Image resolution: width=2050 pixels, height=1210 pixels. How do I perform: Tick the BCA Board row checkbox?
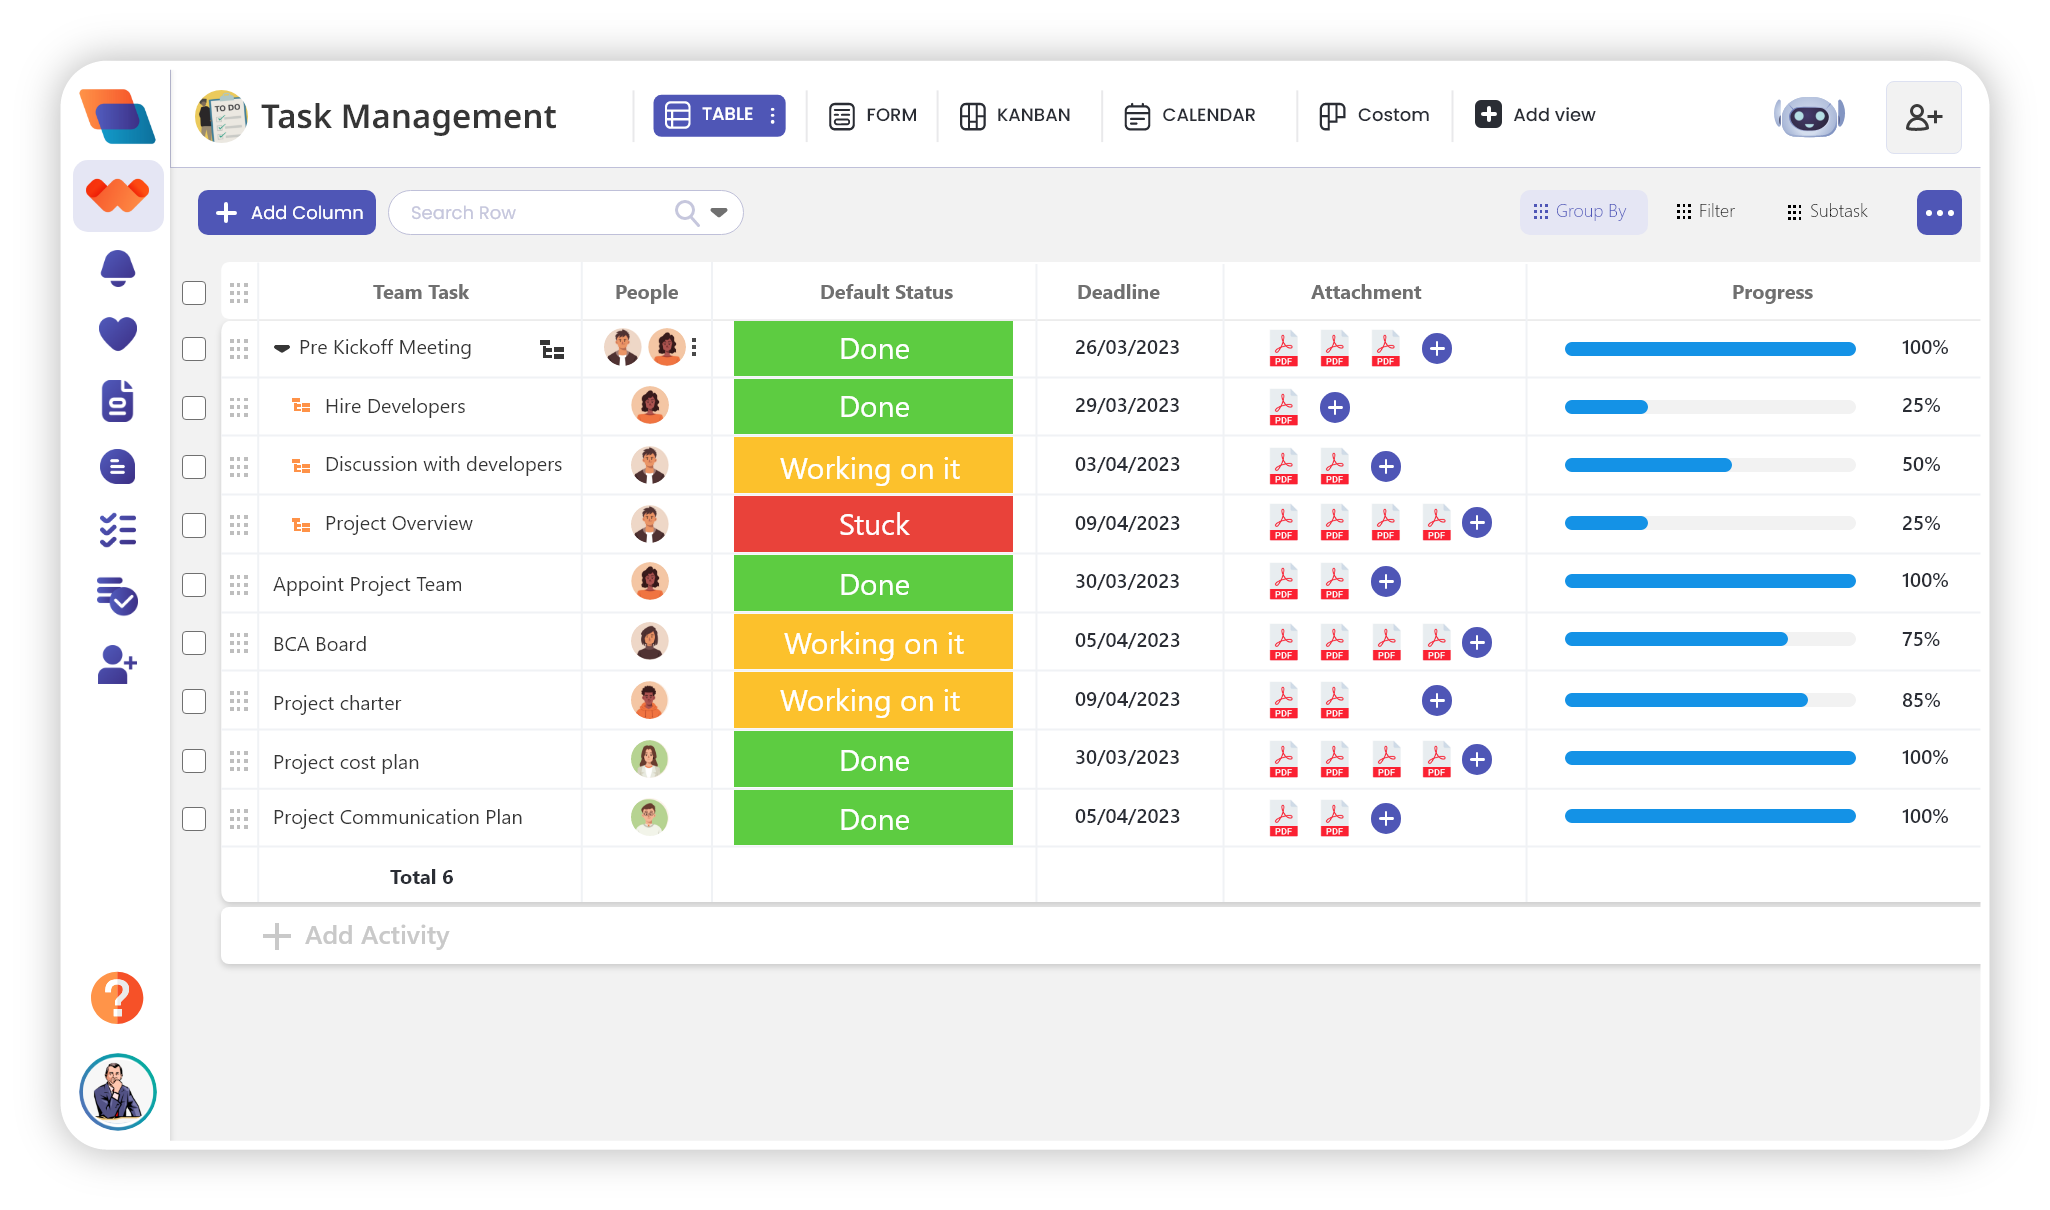[x=194, y=643]
